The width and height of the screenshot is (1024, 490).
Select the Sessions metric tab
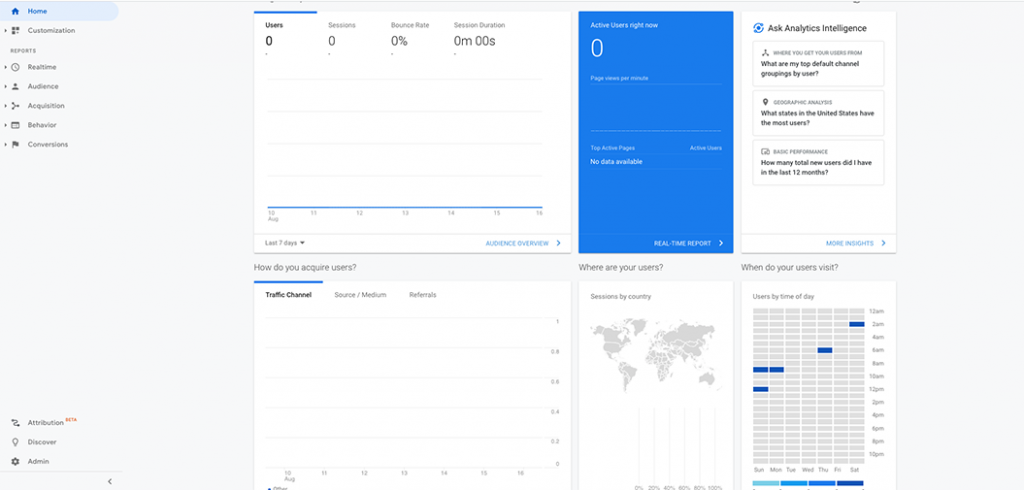click(x=342, y=36)
